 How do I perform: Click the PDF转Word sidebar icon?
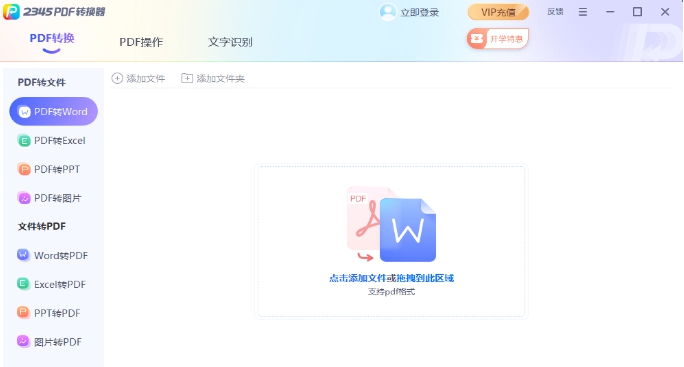pos(24,112)
